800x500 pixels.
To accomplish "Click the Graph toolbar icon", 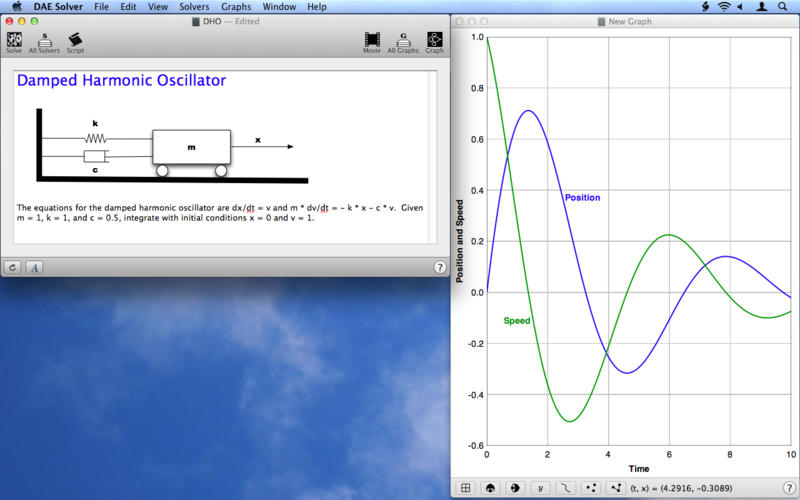I will click(434, 41).
